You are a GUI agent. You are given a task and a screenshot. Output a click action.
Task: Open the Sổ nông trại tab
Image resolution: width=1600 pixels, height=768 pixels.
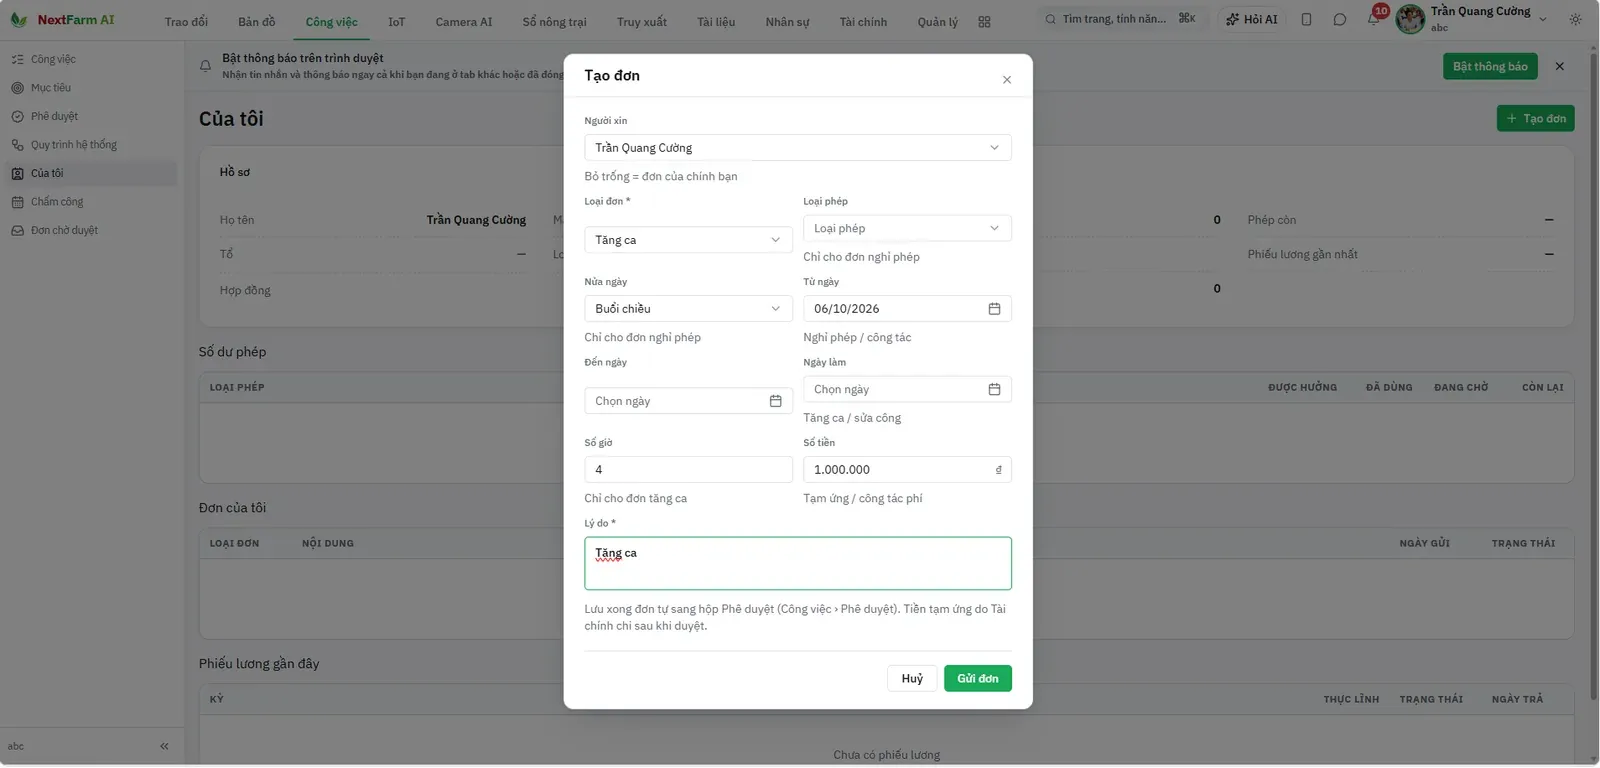(x=554, y=22)
